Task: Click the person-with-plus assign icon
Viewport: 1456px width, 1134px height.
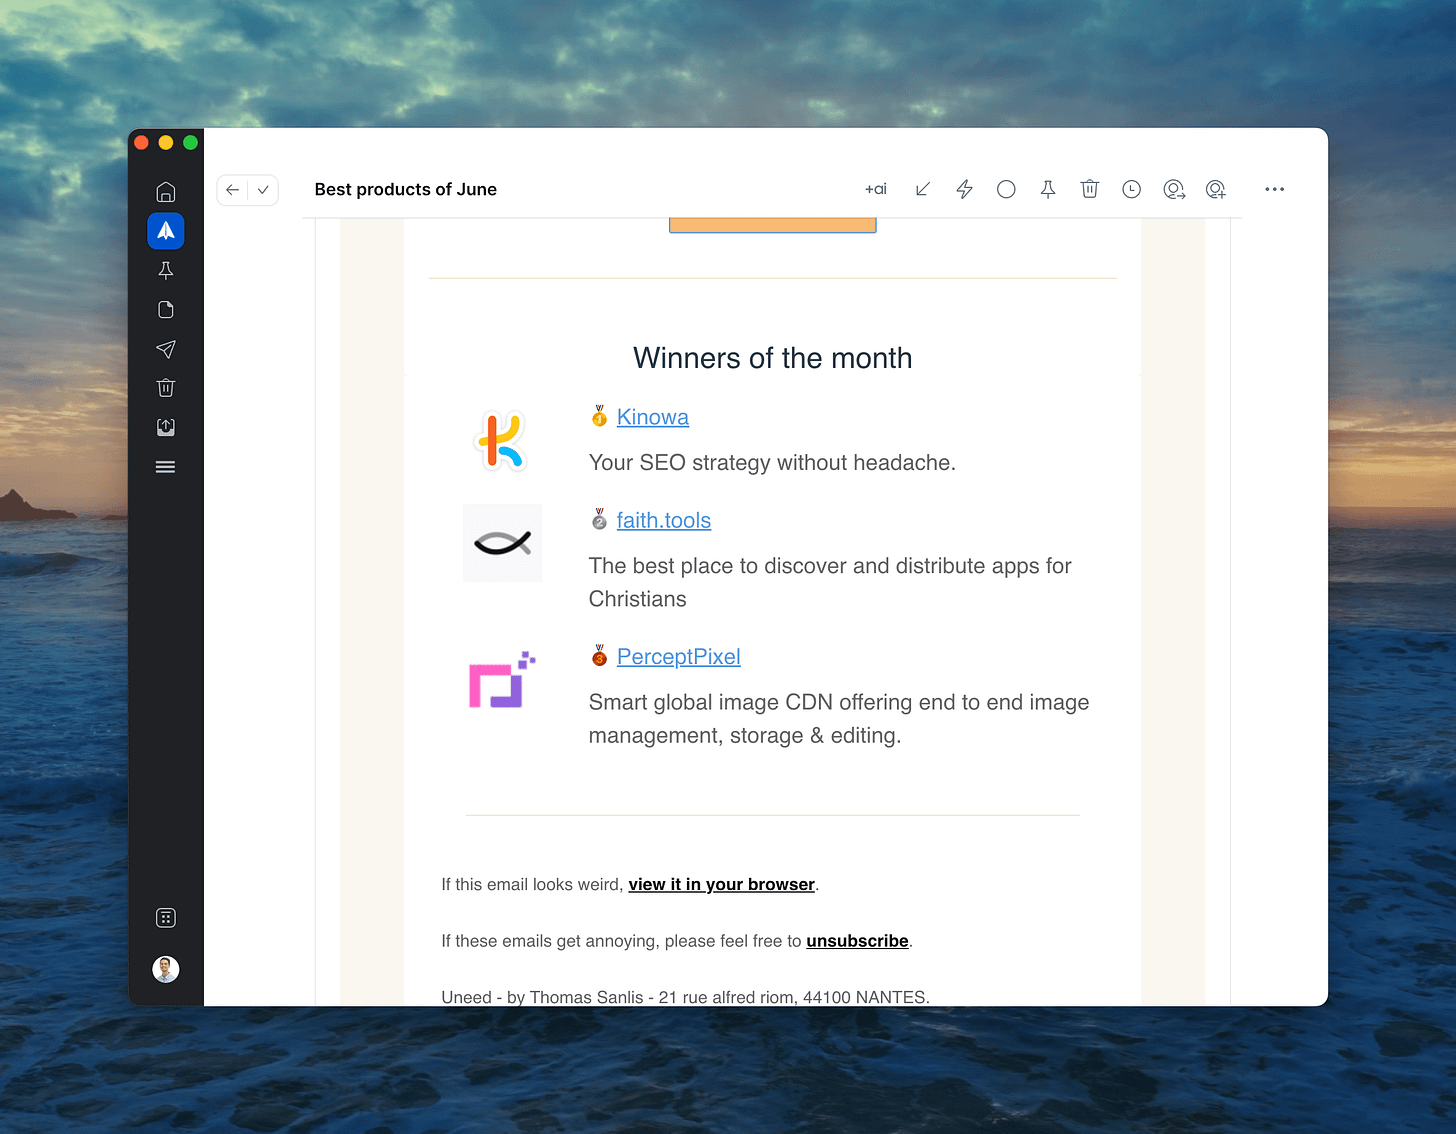Action: tap(1216, 189)
